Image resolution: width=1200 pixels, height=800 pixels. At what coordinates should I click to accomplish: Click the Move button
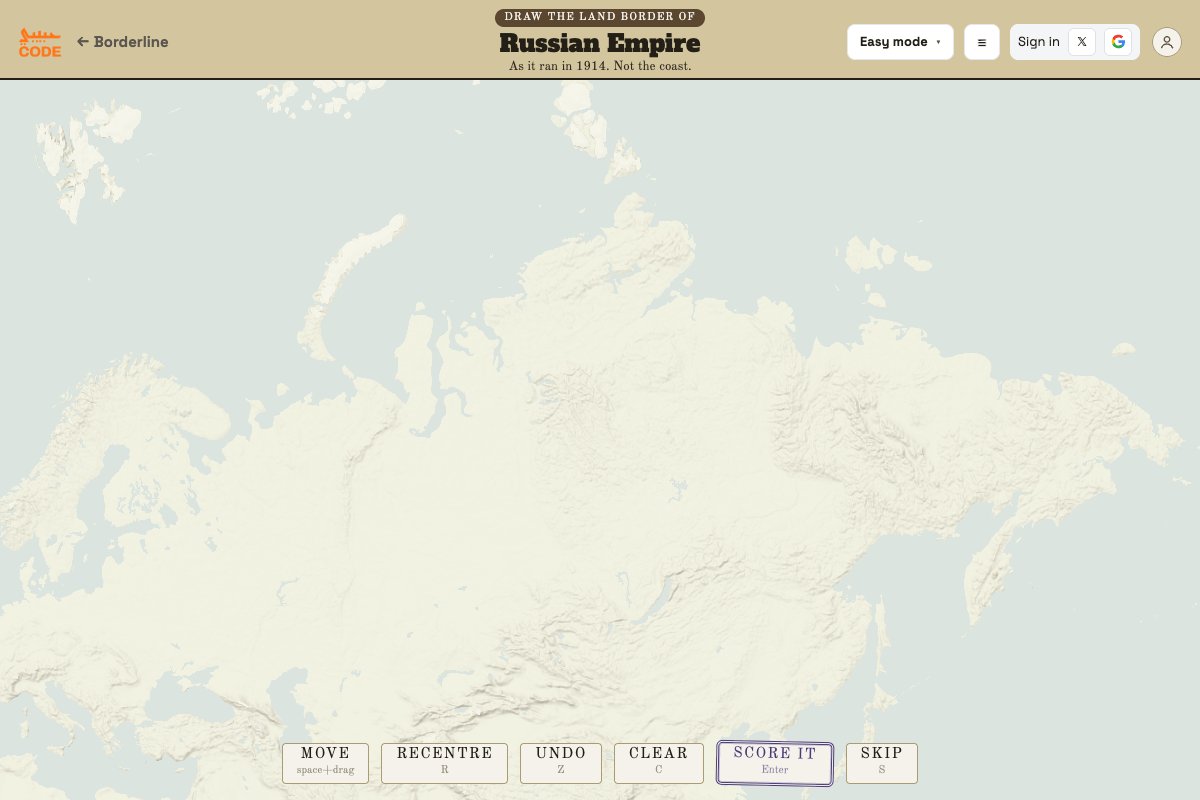click(325, 763)
